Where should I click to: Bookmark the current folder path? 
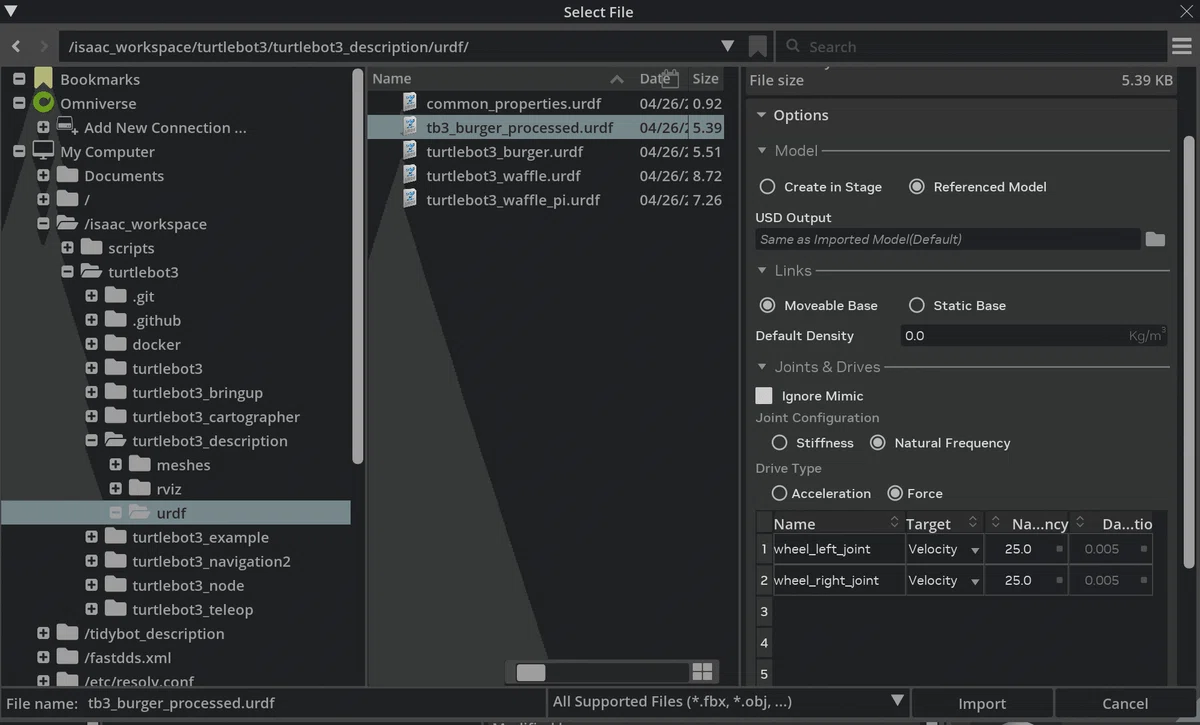point(757,46)
